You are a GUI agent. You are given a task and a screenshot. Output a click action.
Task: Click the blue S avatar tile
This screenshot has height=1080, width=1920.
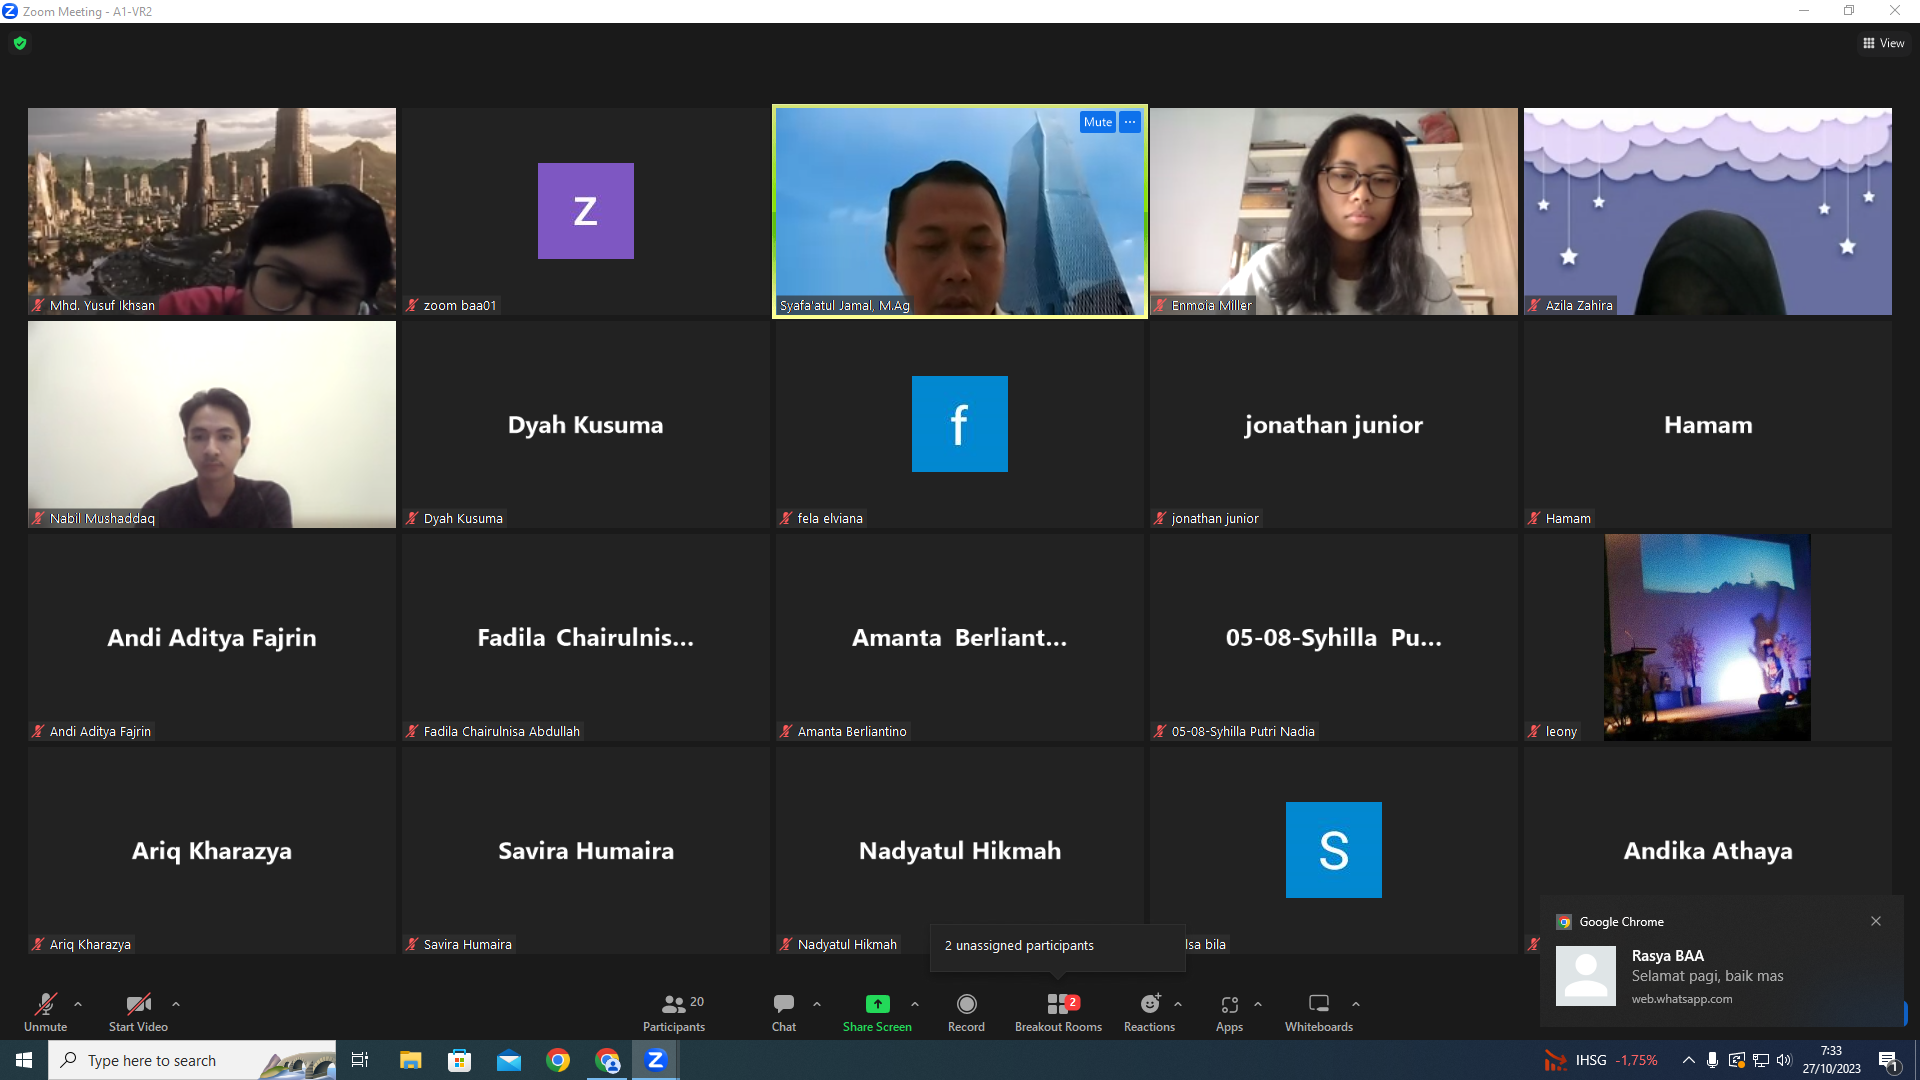[1334, 850]
